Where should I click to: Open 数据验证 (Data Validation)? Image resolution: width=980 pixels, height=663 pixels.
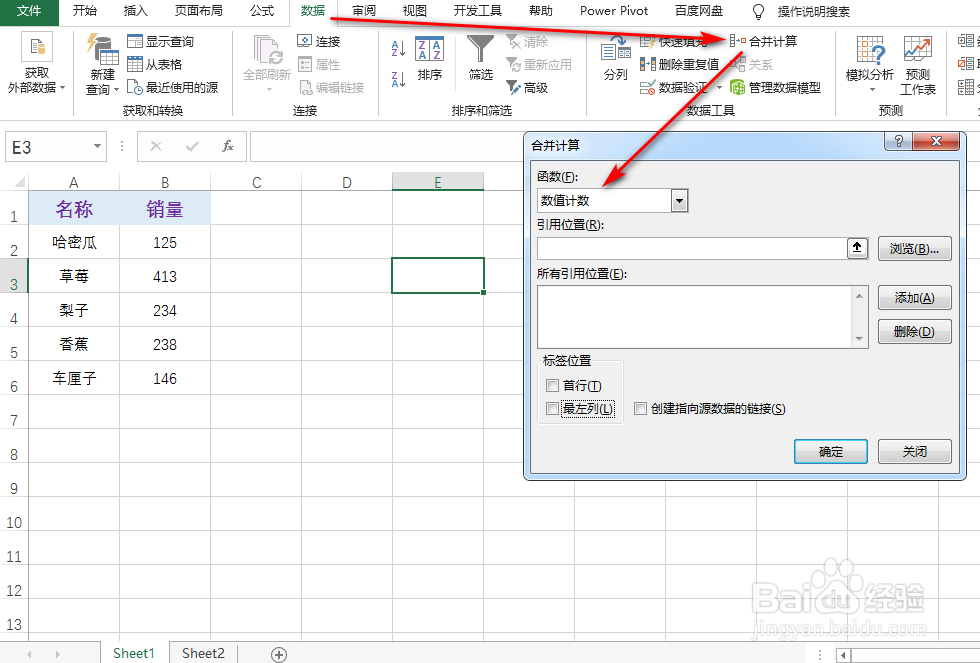(647, 87)
